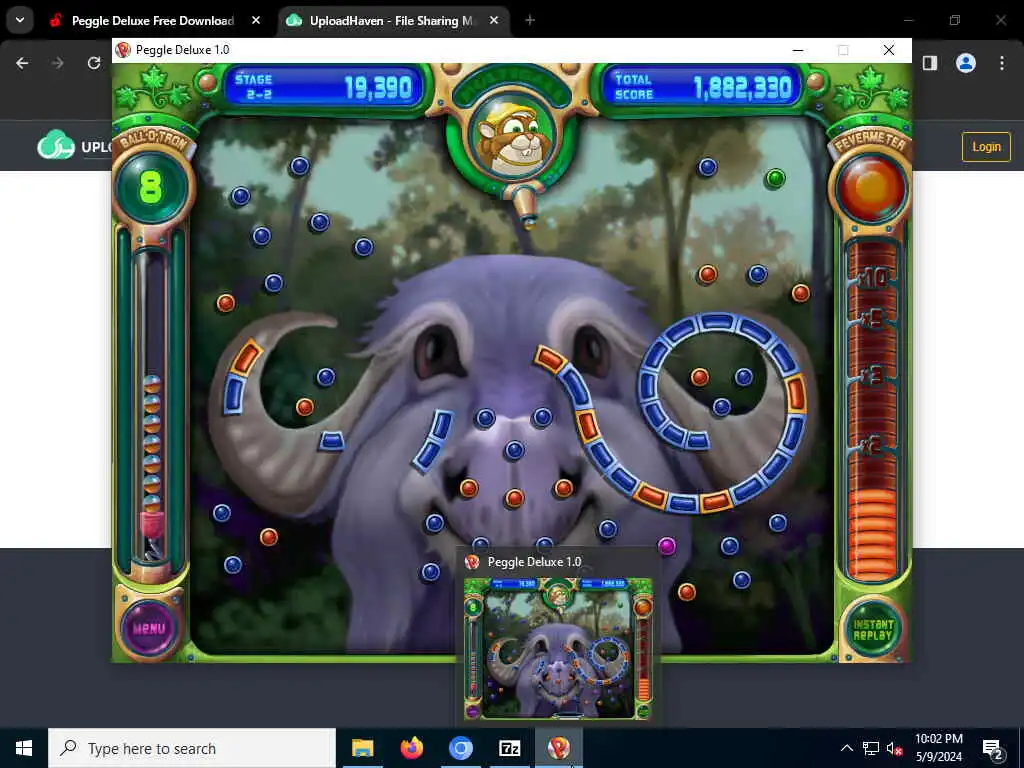Open File Explorer from the taskbar
The width and height of the screenshot is (1024, 768).
click(362, 748)
